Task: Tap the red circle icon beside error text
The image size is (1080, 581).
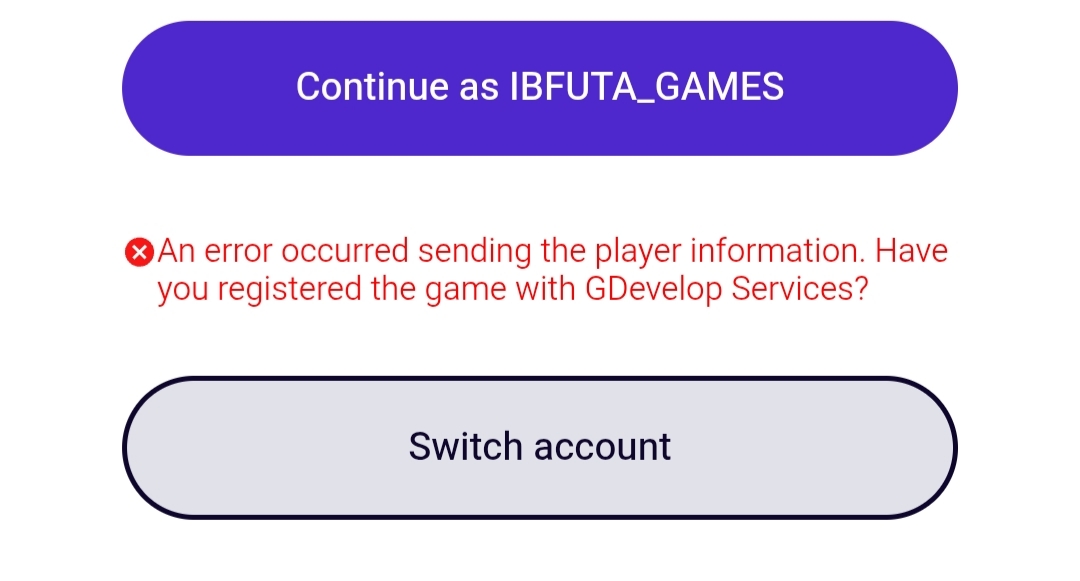Action: 140,253
